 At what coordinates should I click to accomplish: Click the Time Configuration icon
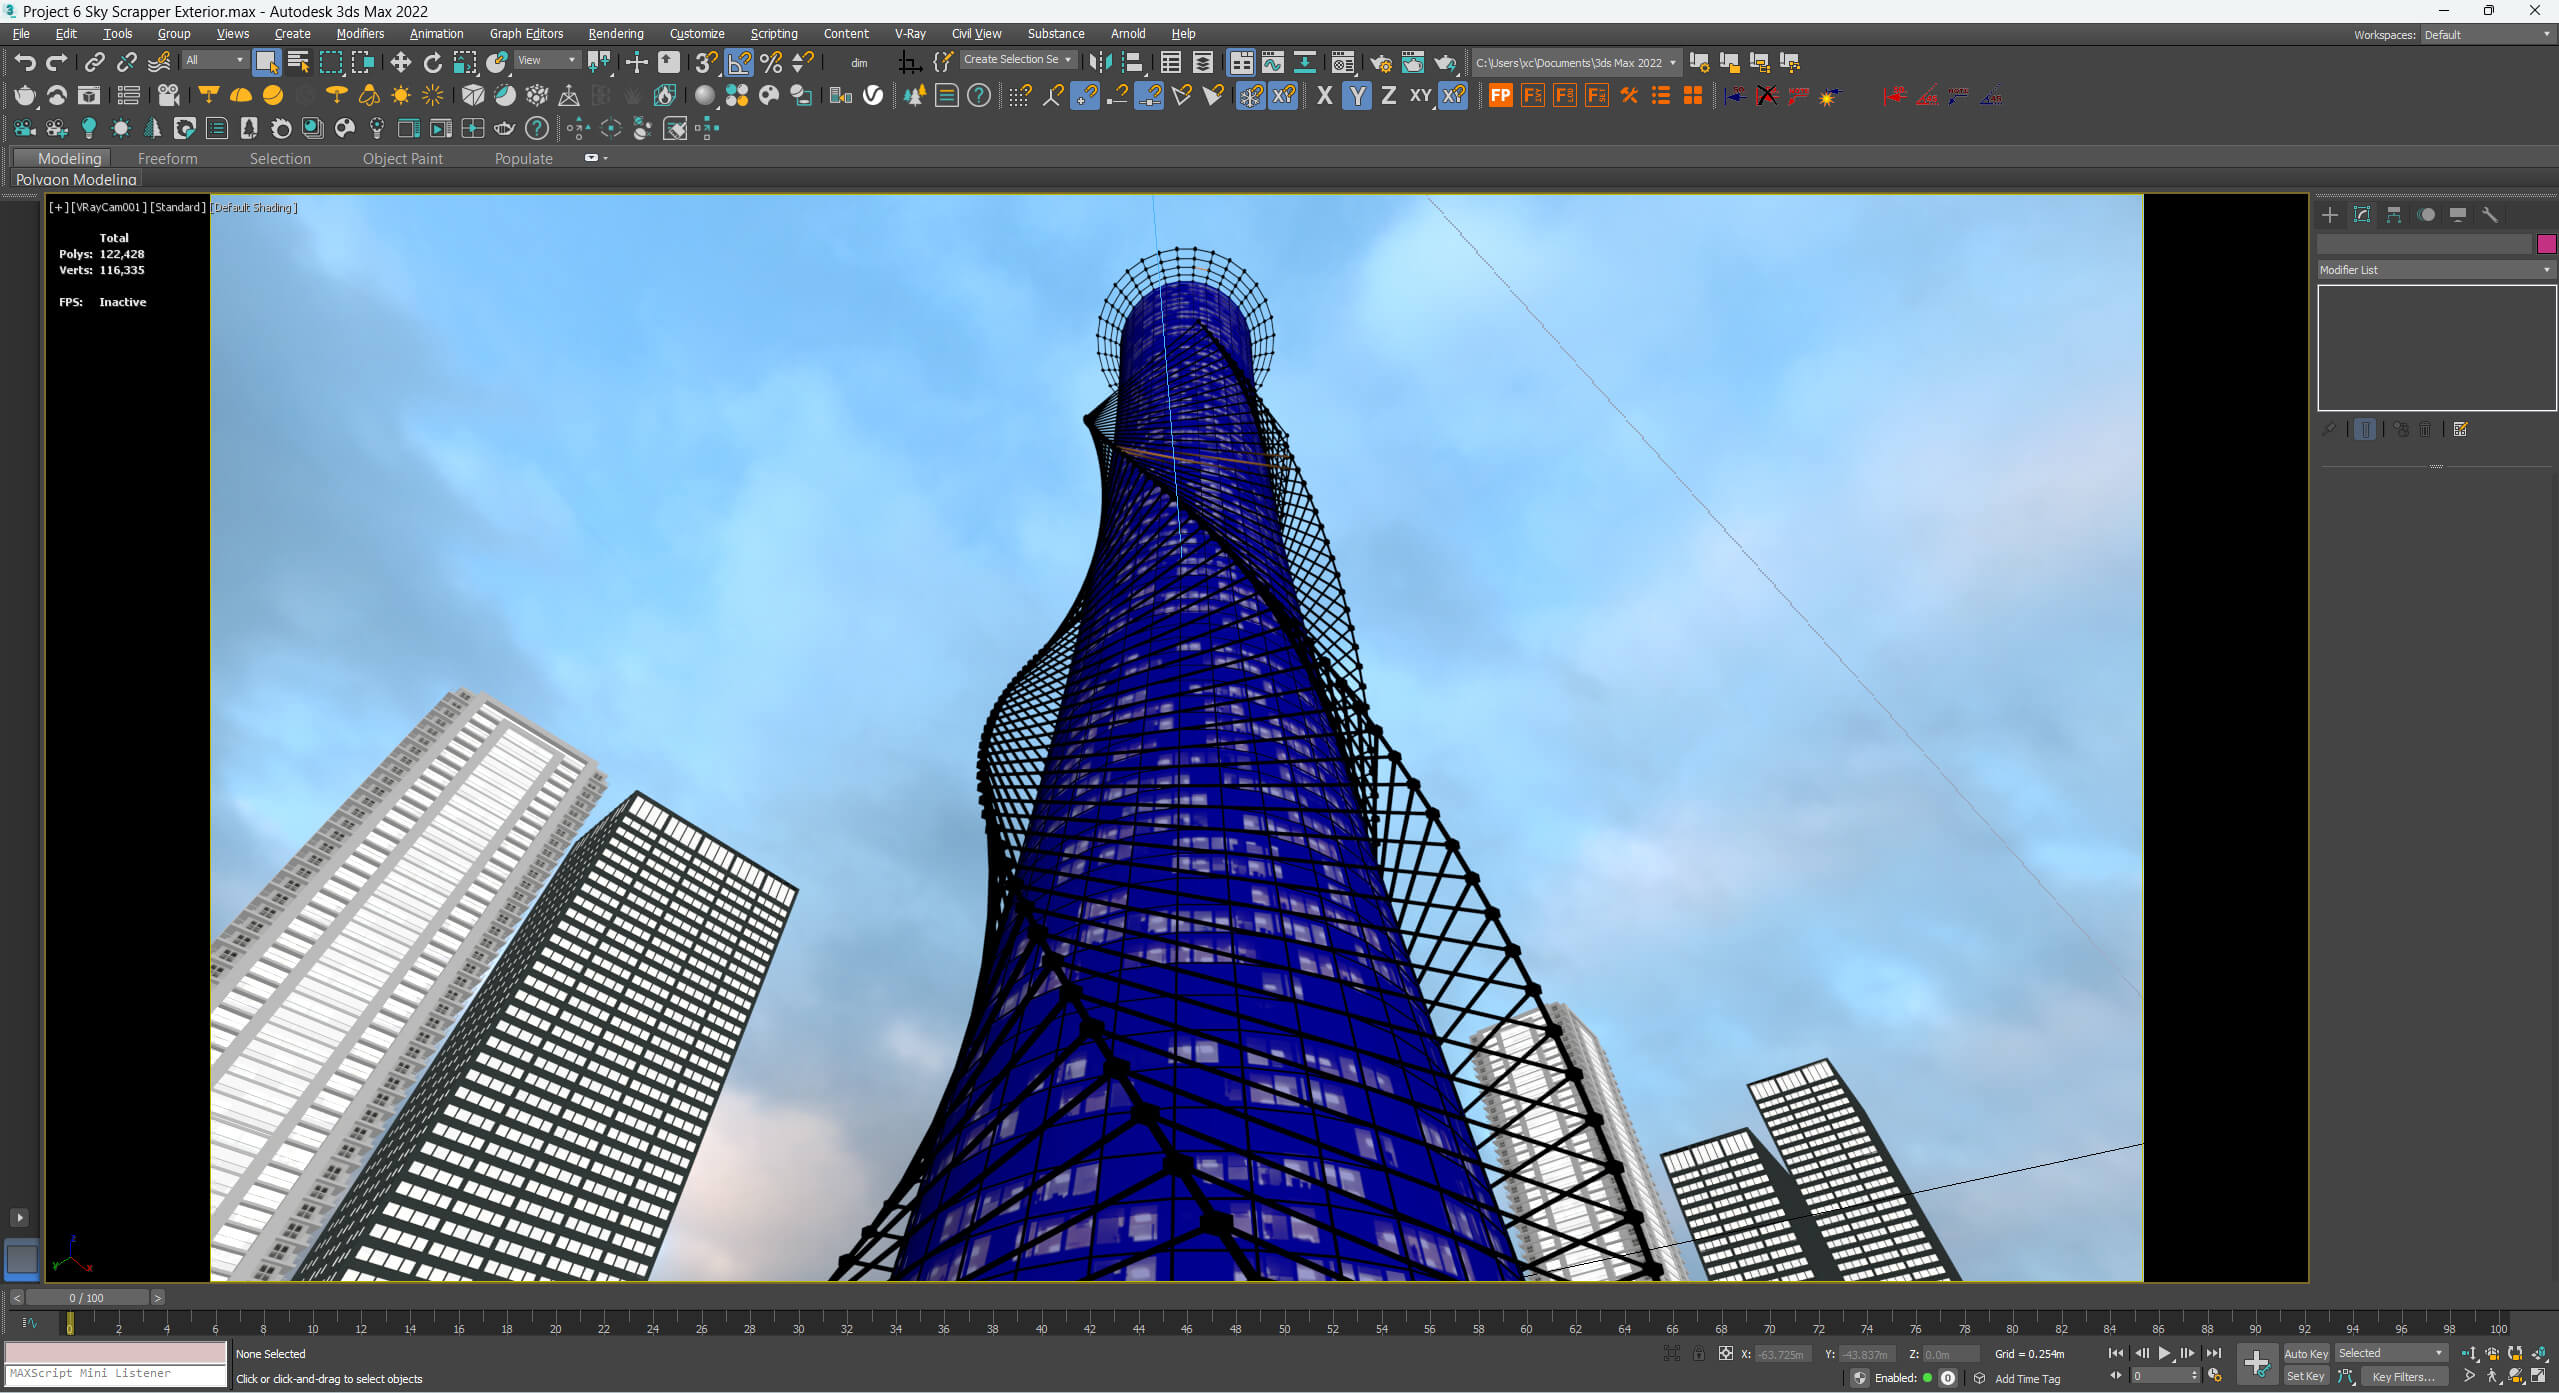(2215, 1376)
